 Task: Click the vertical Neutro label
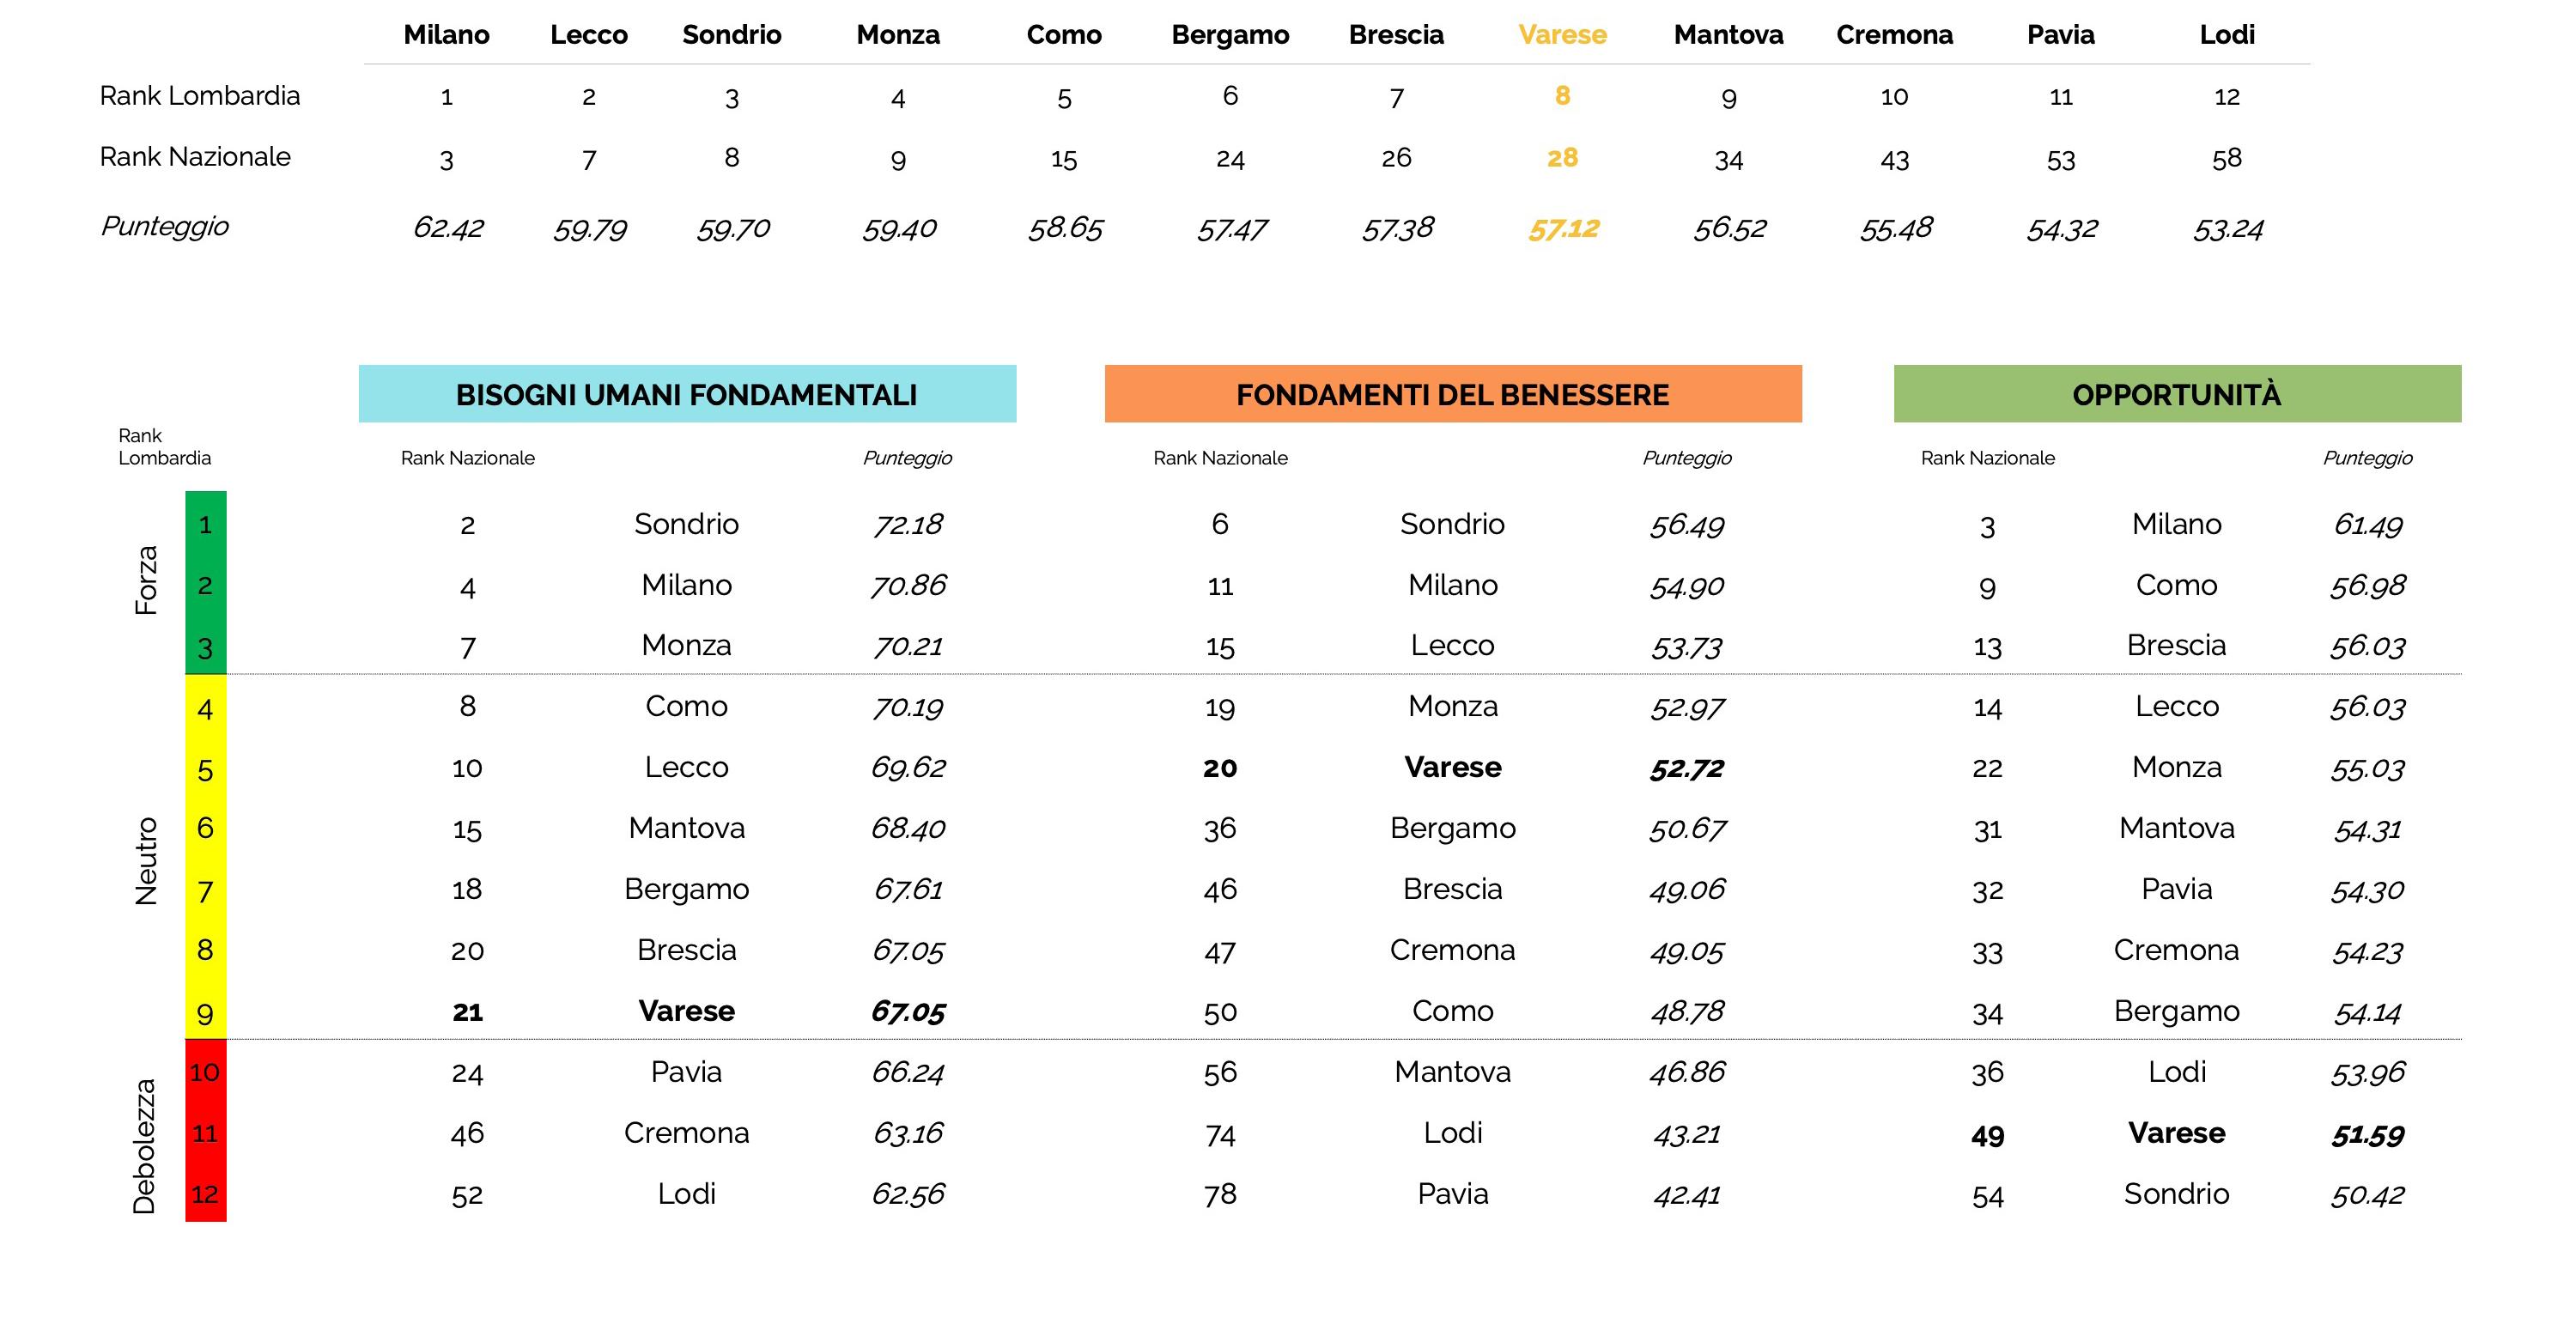click(146, 861)
